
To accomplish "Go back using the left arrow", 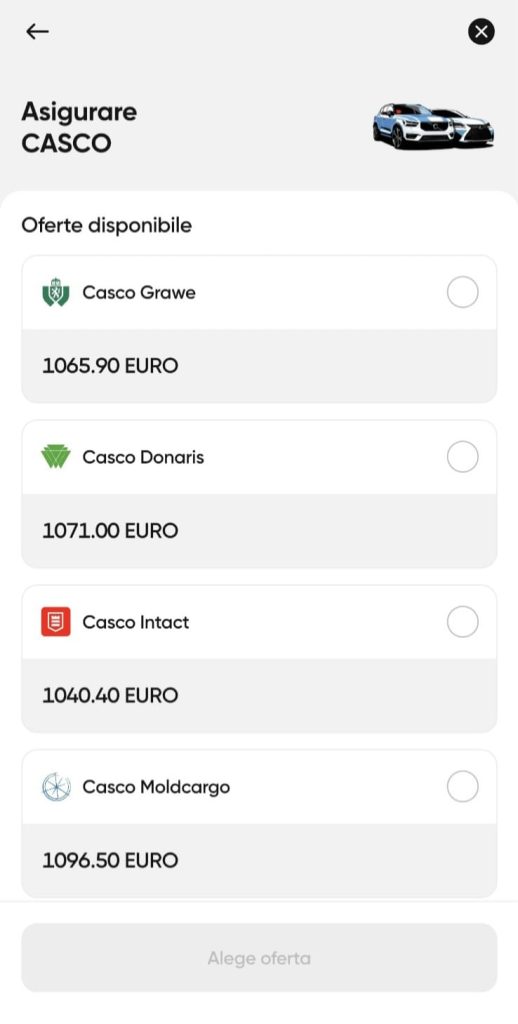I will pyautogui.click(x=37, y=31).
